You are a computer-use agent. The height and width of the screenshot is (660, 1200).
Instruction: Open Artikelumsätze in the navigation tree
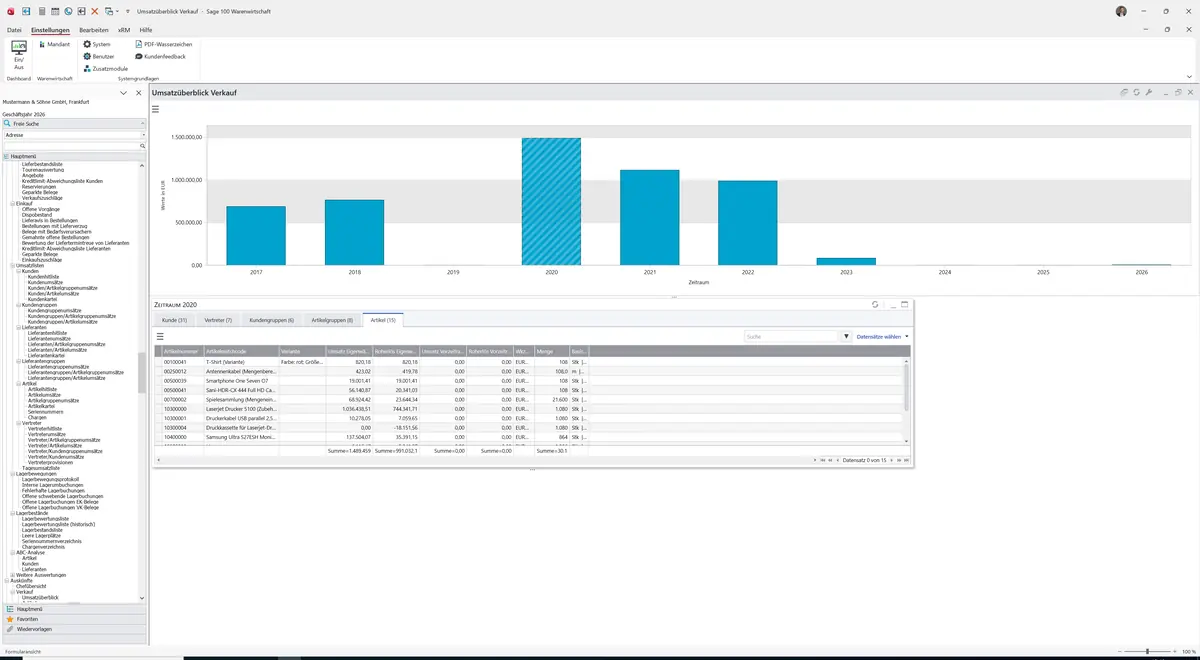point(43,395)
